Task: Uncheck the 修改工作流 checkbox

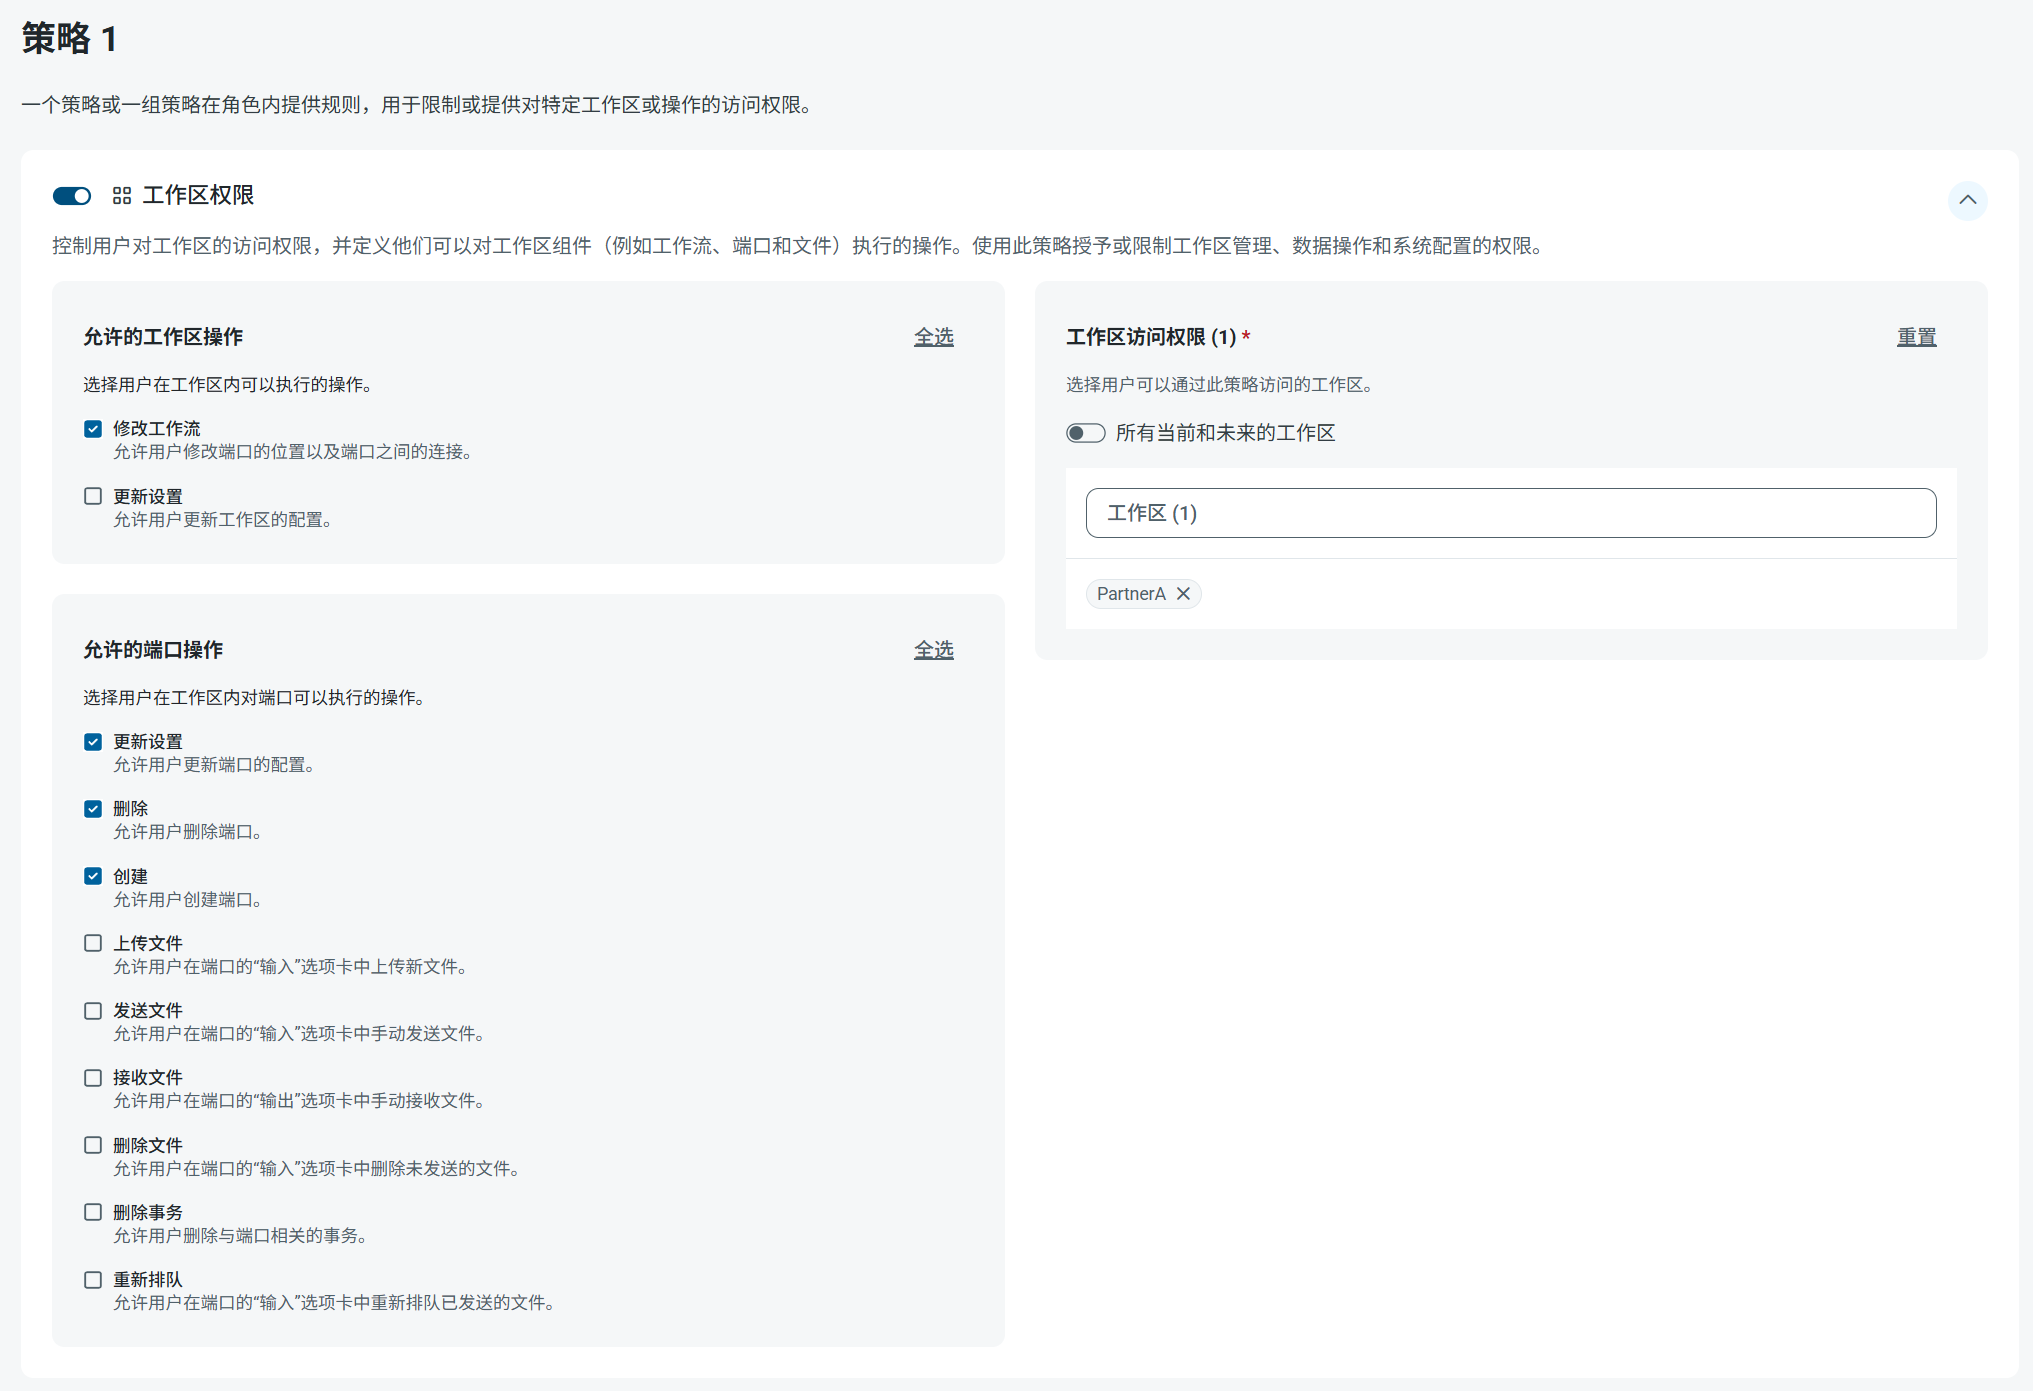Action: [93, 429]
